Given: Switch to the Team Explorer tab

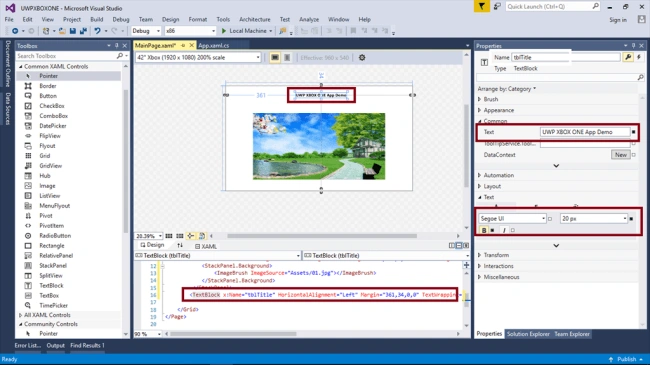Looking at the screenshot, I should click(572, 334).
